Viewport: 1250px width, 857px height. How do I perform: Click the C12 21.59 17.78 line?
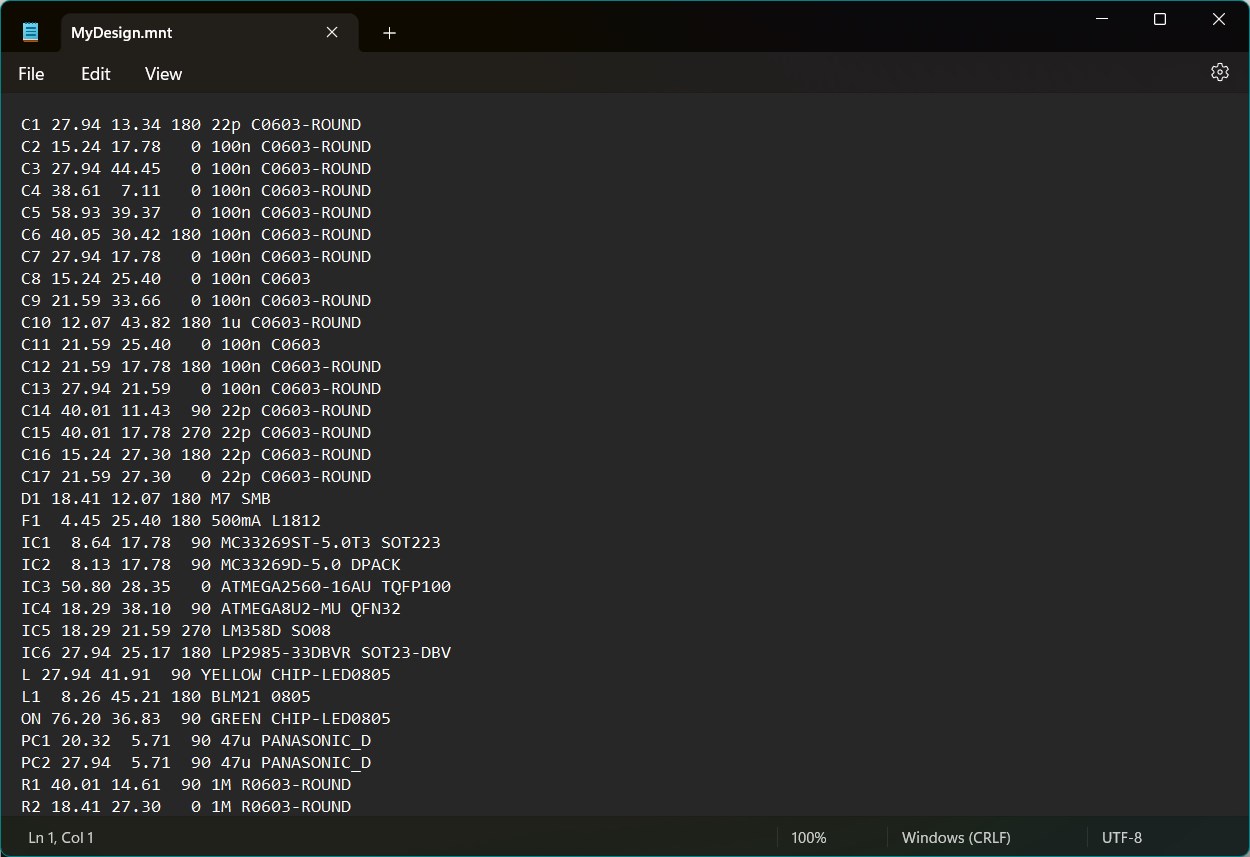coord(201,367)
